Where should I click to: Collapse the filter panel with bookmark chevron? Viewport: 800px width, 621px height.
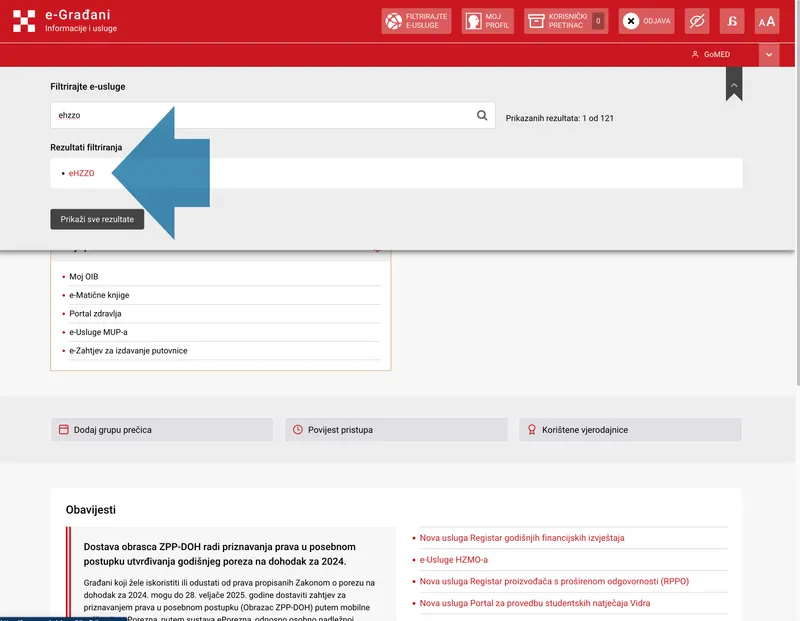[x=734, y=85]
